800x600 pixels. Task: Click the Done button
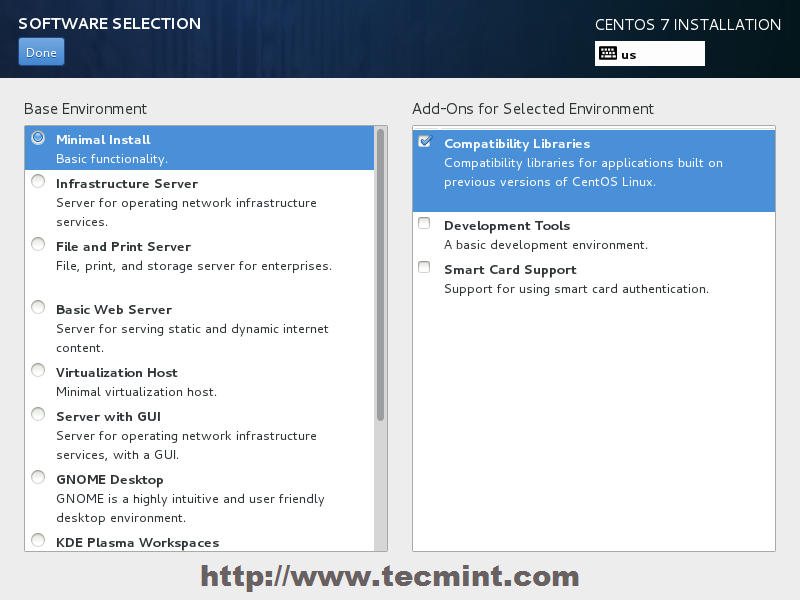click(x=41, y=52)
